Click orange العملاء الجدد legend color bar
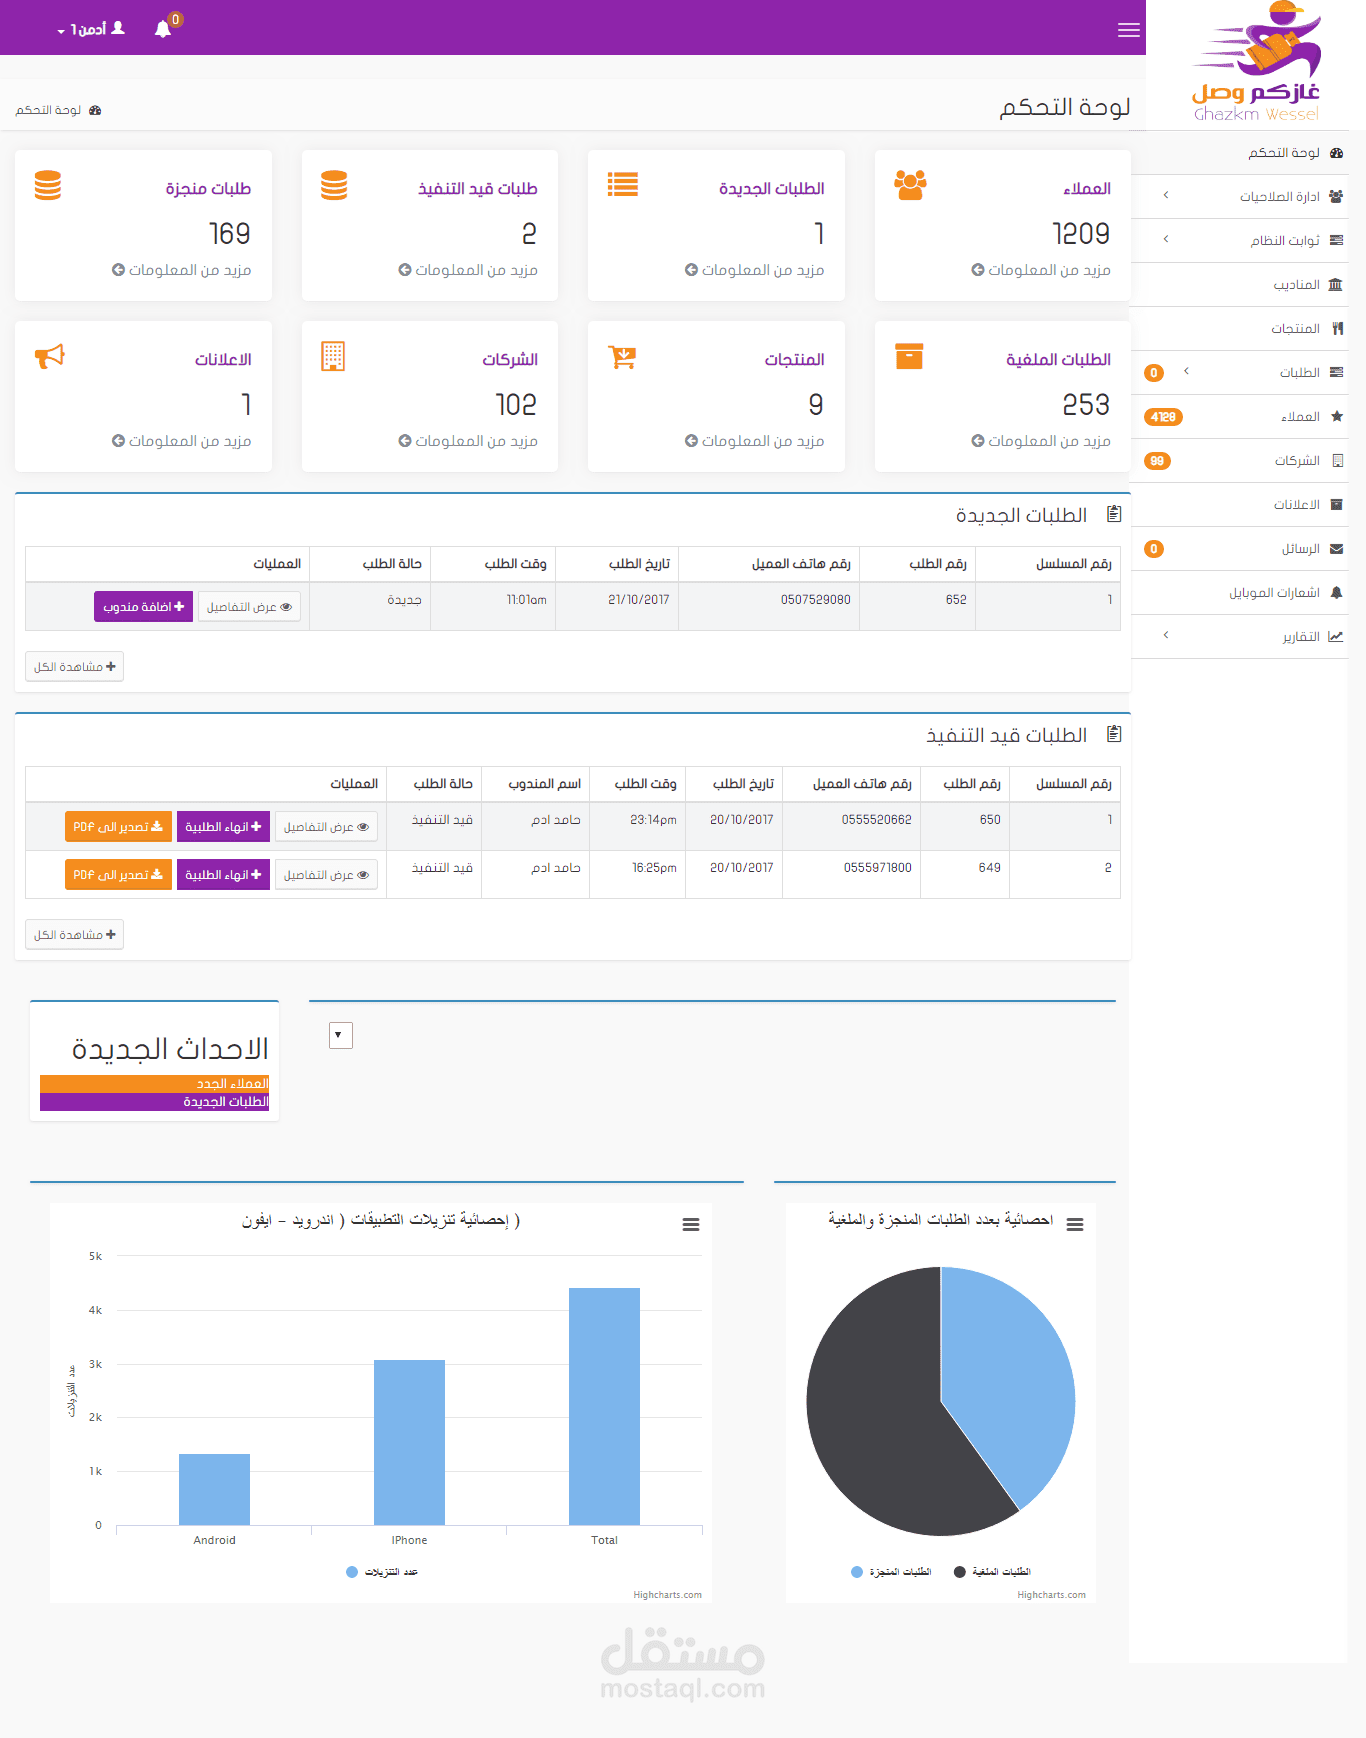This screenshot has width=1366, height=1738. (155, 1084)
